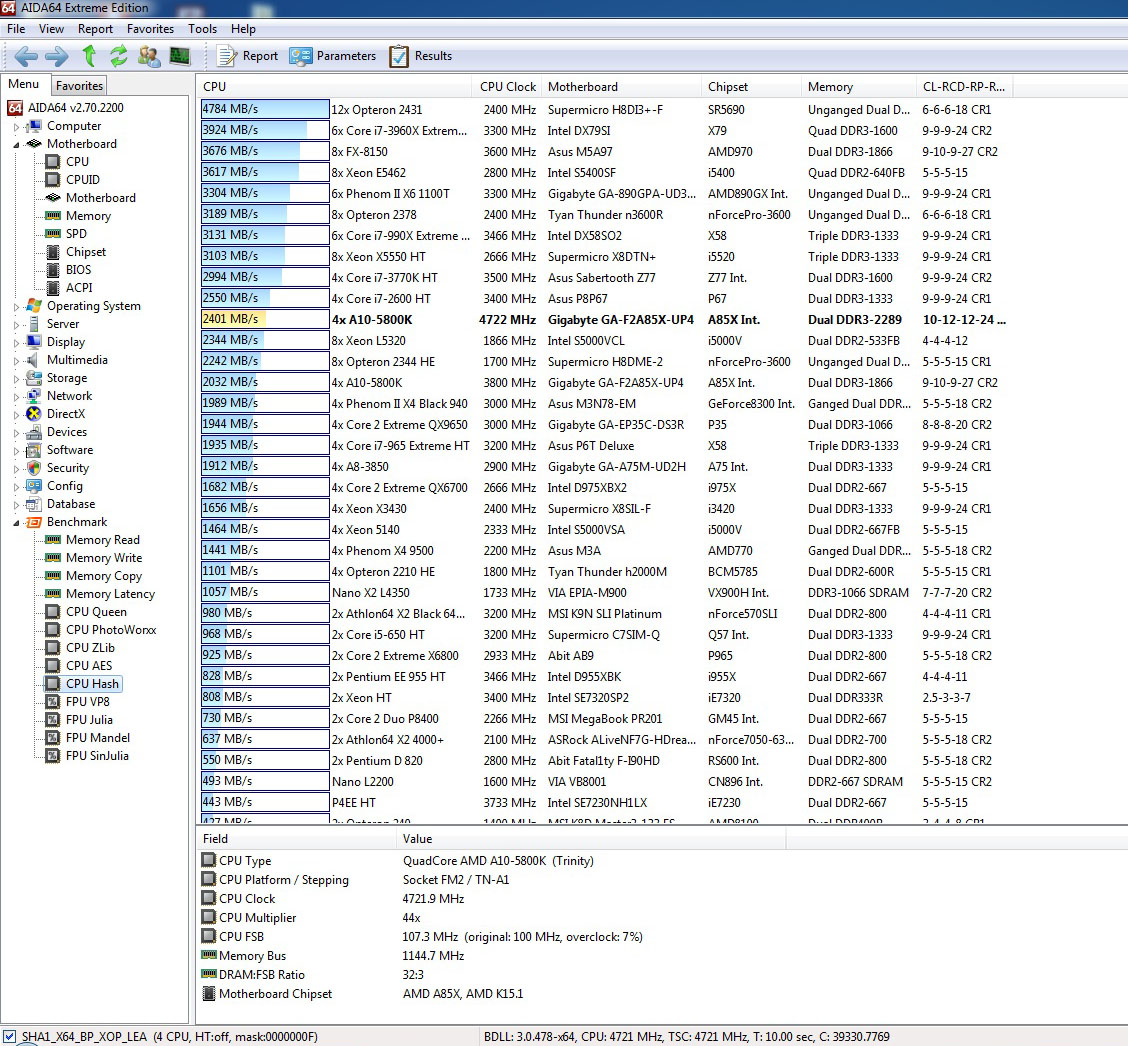Expand the Computer tree node

pyautogui.click(x=16, y=127)
